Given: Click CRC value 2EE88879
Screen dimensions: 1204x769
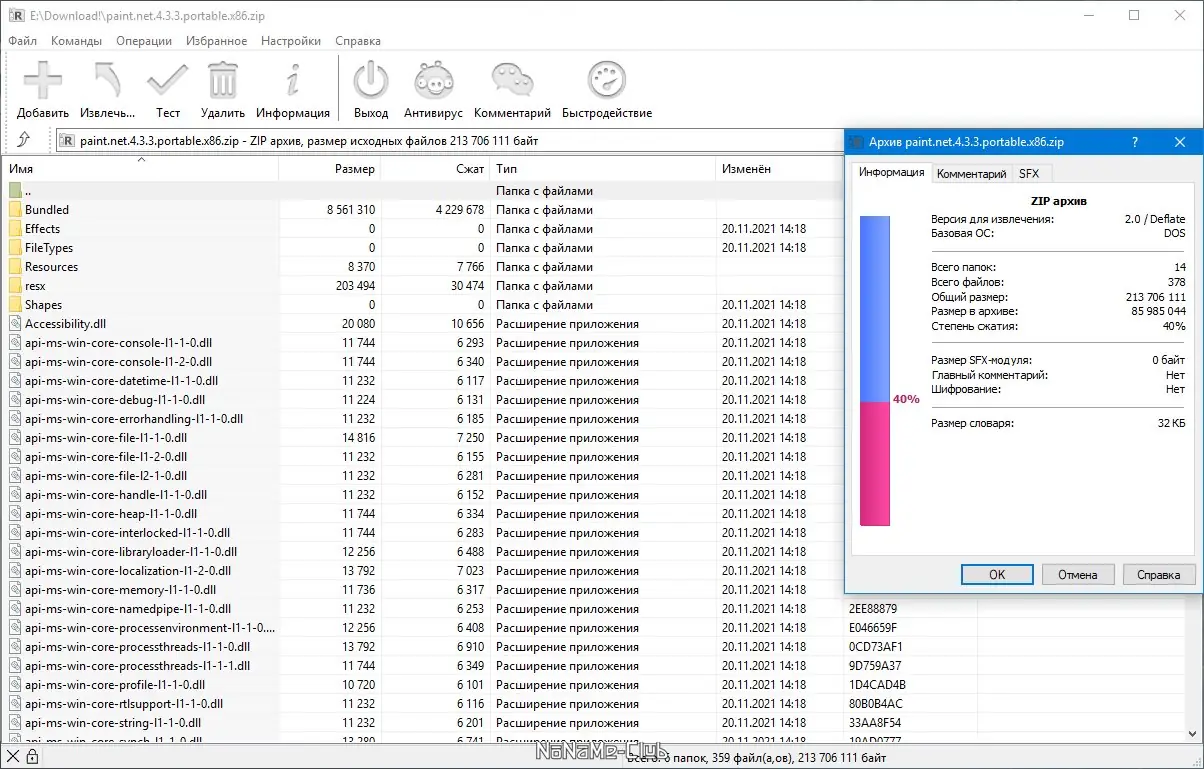Looking at the screenshot, I should pos(873,609).
